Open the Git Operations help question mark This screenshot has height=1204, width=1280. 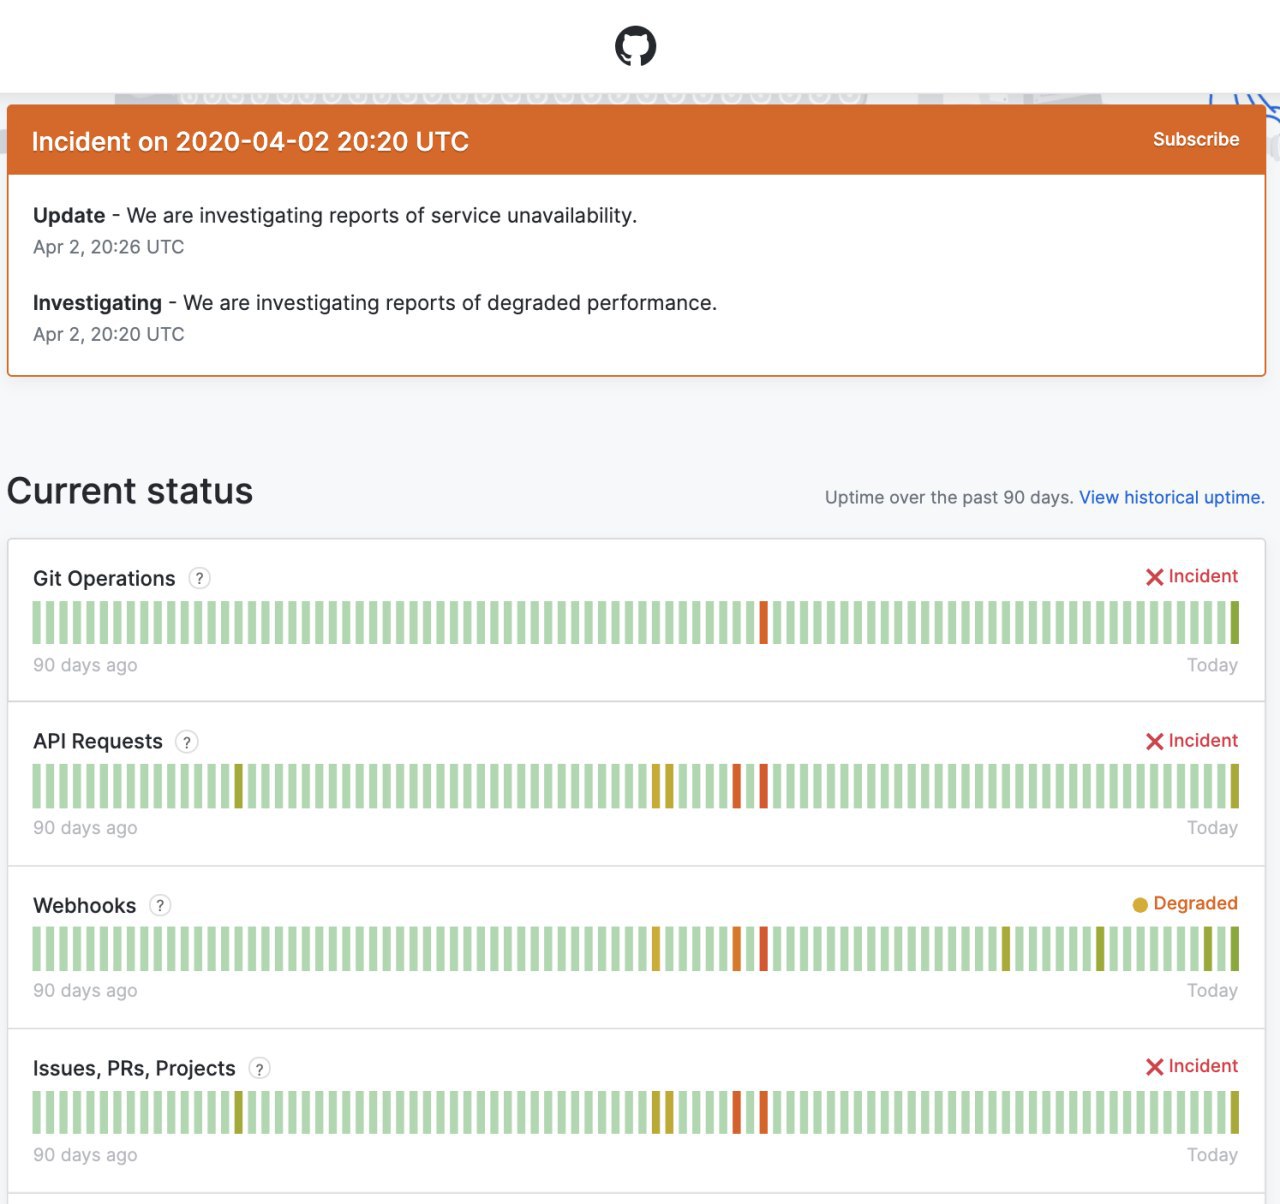click(200, 578)
